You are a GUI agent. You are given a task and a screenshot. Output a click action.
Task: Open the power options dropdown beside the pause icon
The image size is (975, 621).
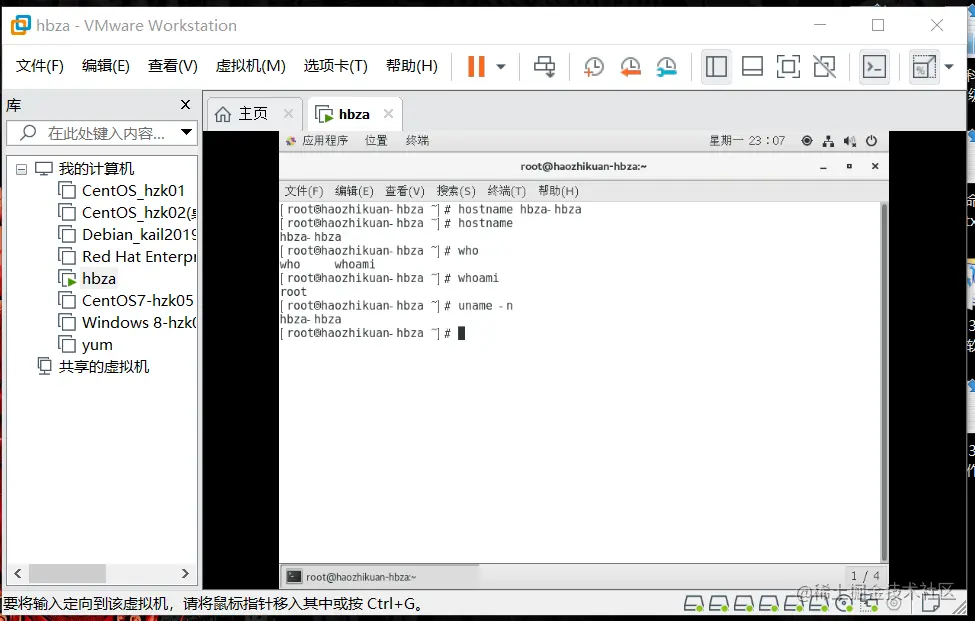coord(501,67)
